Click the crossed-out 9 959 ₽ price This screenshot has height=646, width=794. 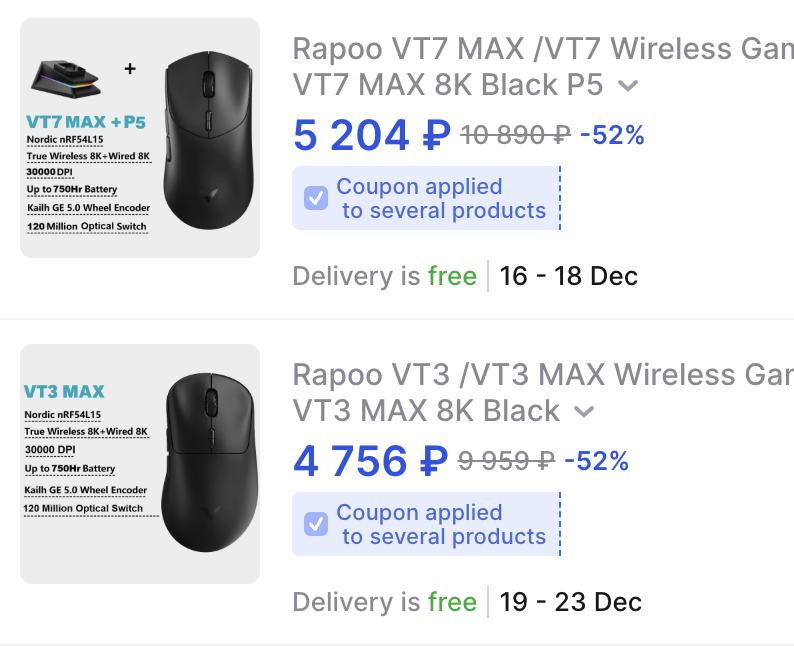(x=506, y=461)
